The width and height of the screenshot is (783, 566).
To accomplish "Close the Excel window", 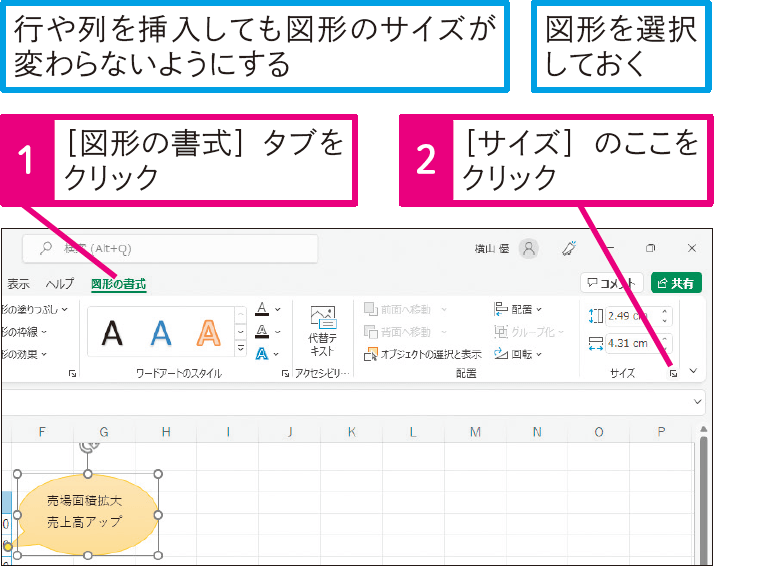I will (692, 248).
